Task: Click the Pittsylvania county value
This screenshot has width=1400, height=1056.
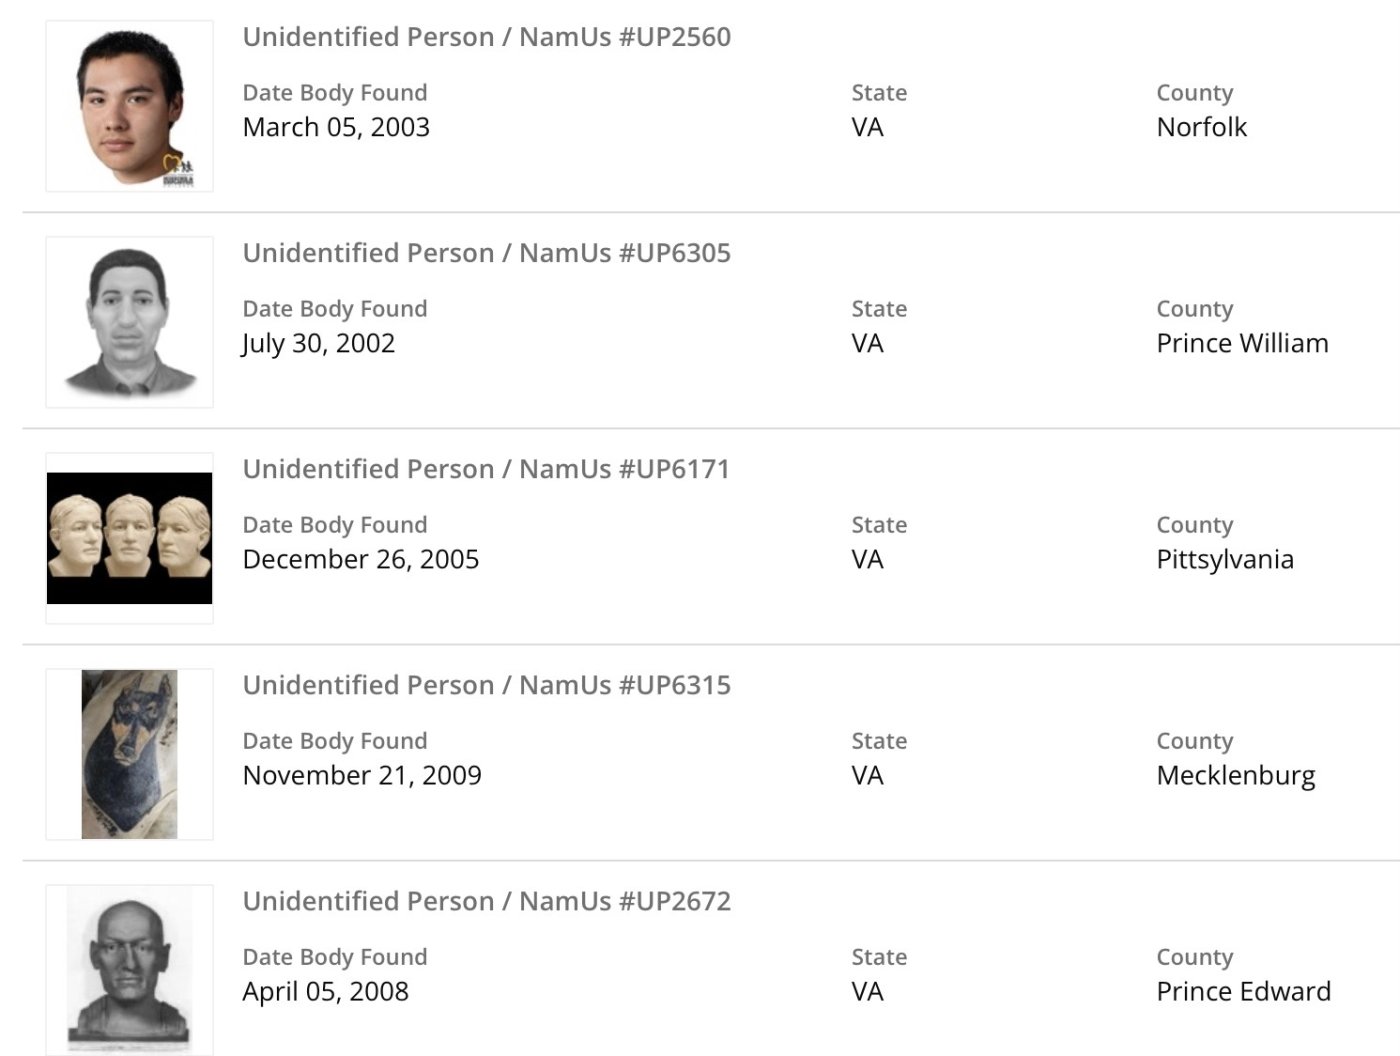Action: point(1225,559)
